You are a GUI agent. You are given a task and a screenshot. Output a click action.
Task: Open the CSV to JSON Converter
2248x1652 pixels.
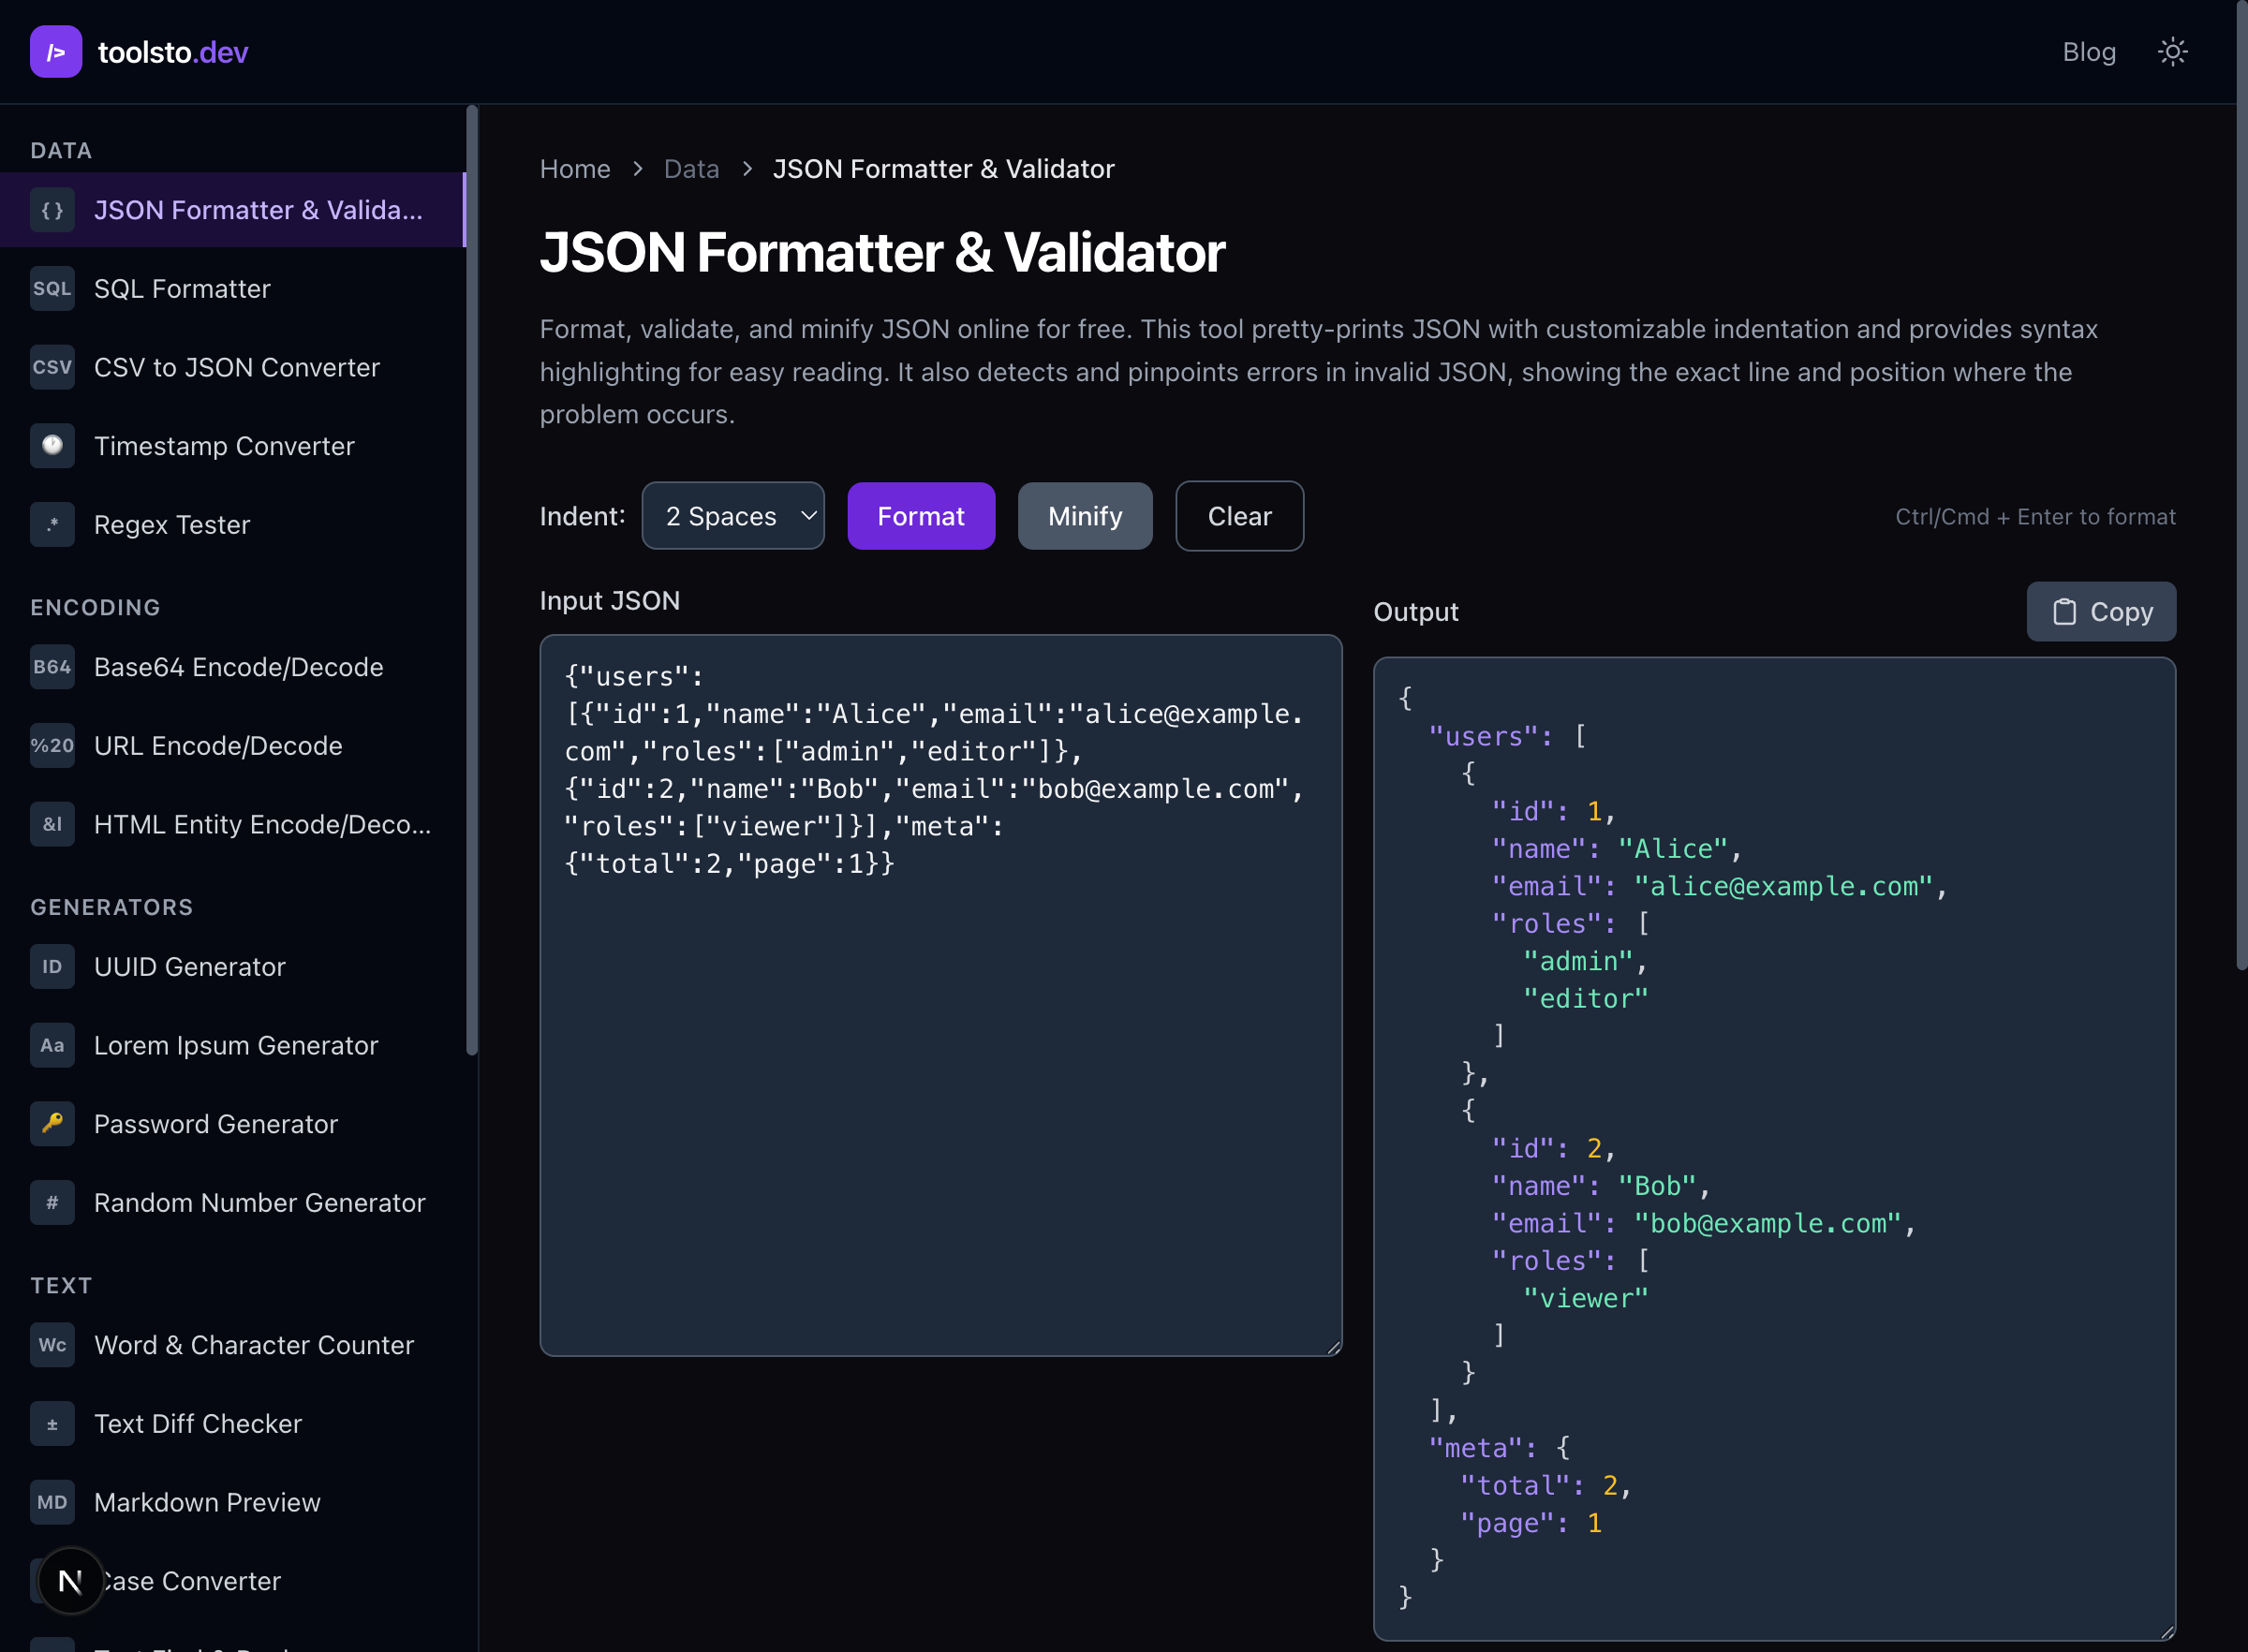tap(237, 367)
